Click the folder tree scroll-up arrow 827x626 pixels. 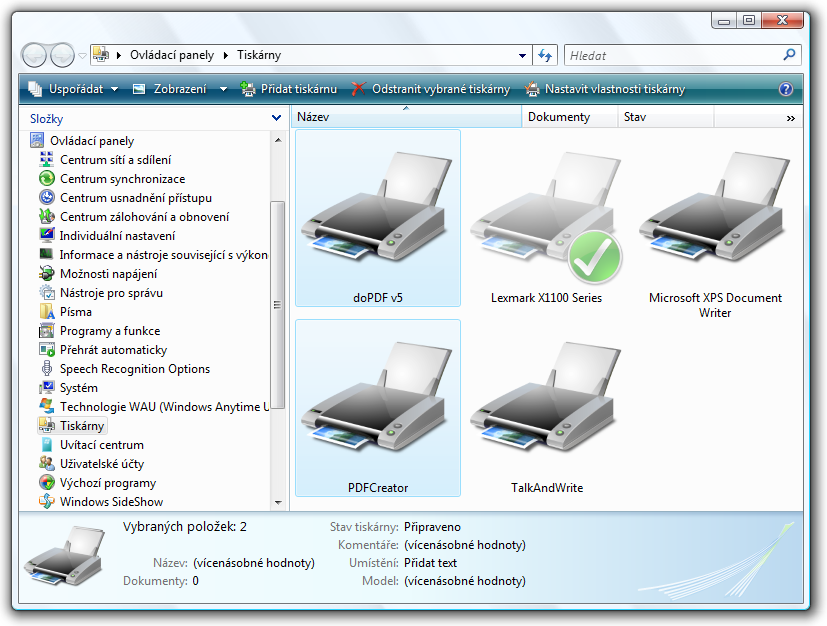coord(278,140)
